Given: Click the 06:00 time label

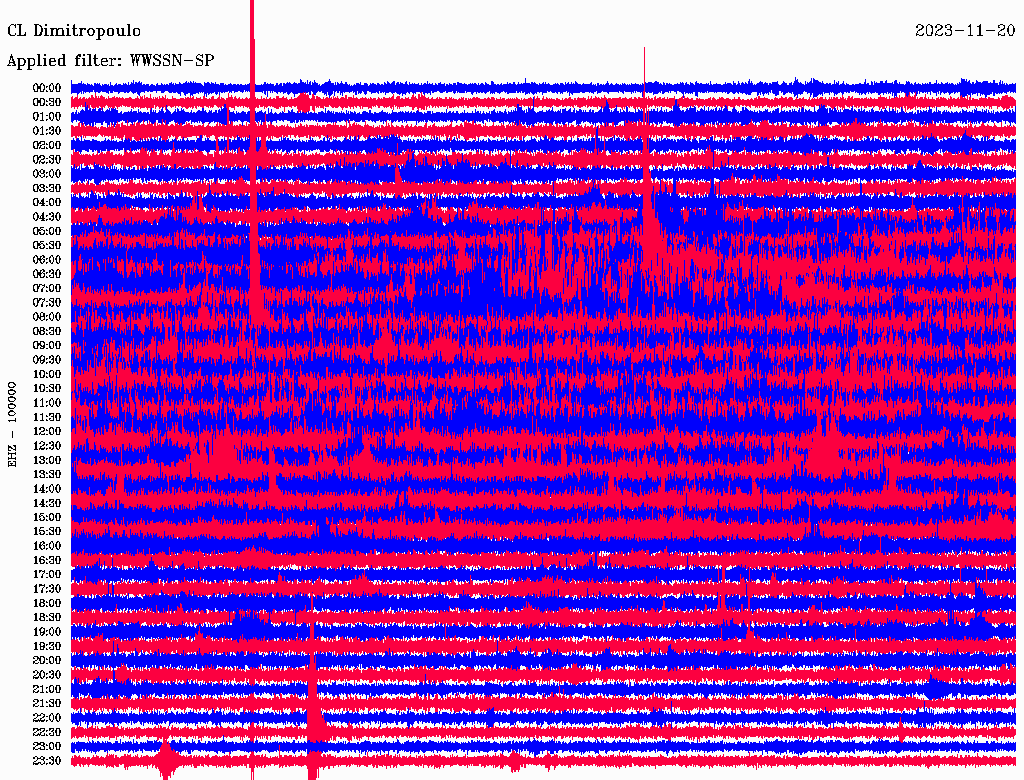Looking at the screenshot, I should coord(47,259).
